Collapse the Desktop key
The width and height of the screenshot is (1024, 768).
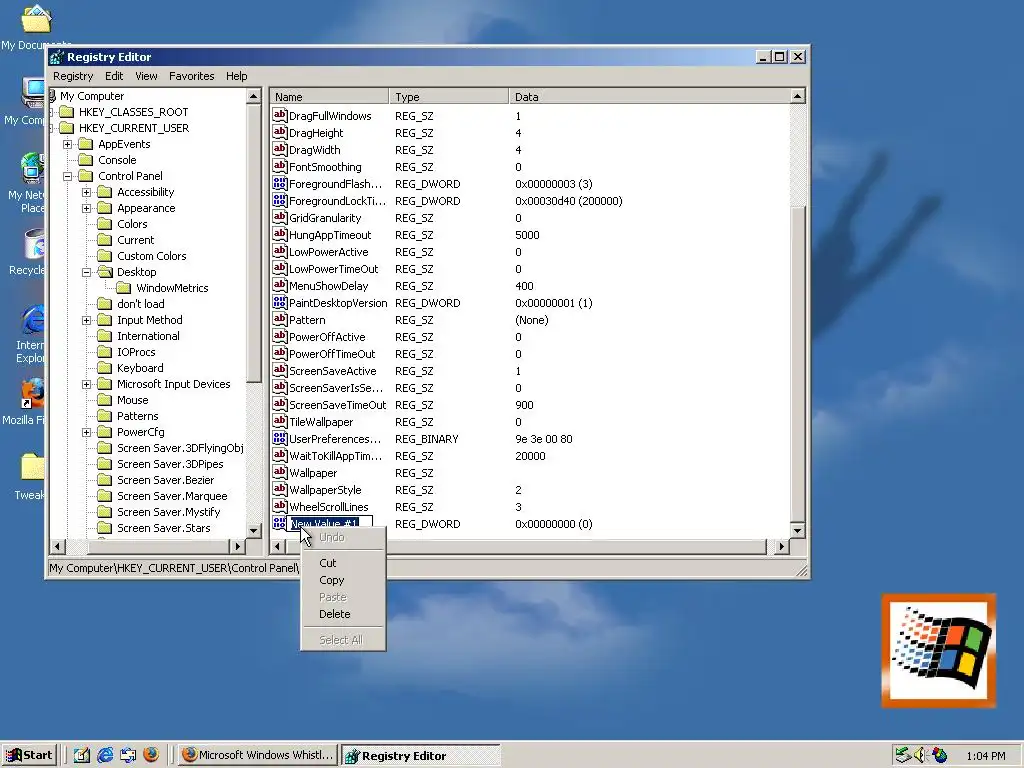tap(86, 272)
